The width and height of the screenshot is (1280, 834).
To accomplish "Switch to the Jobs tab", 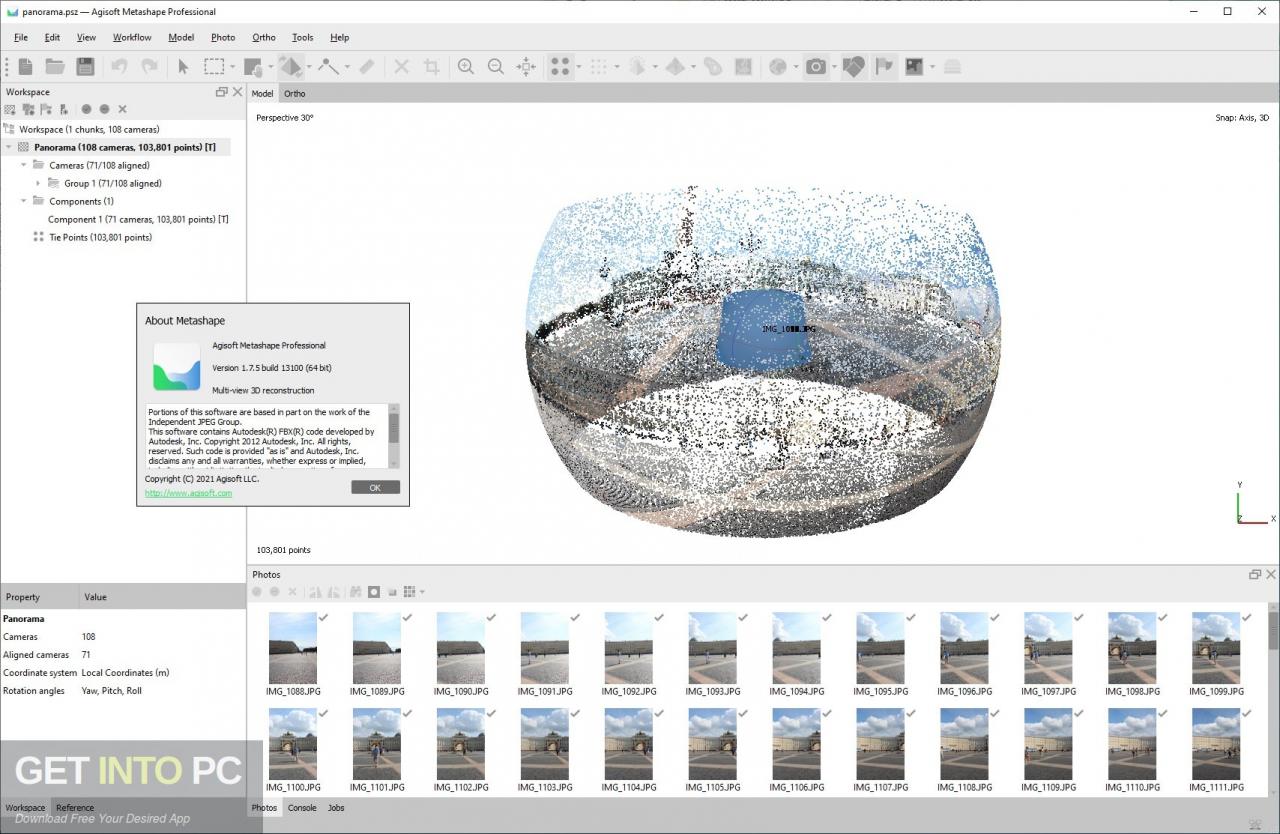I will pyautogui.click(x=336, y=808).
